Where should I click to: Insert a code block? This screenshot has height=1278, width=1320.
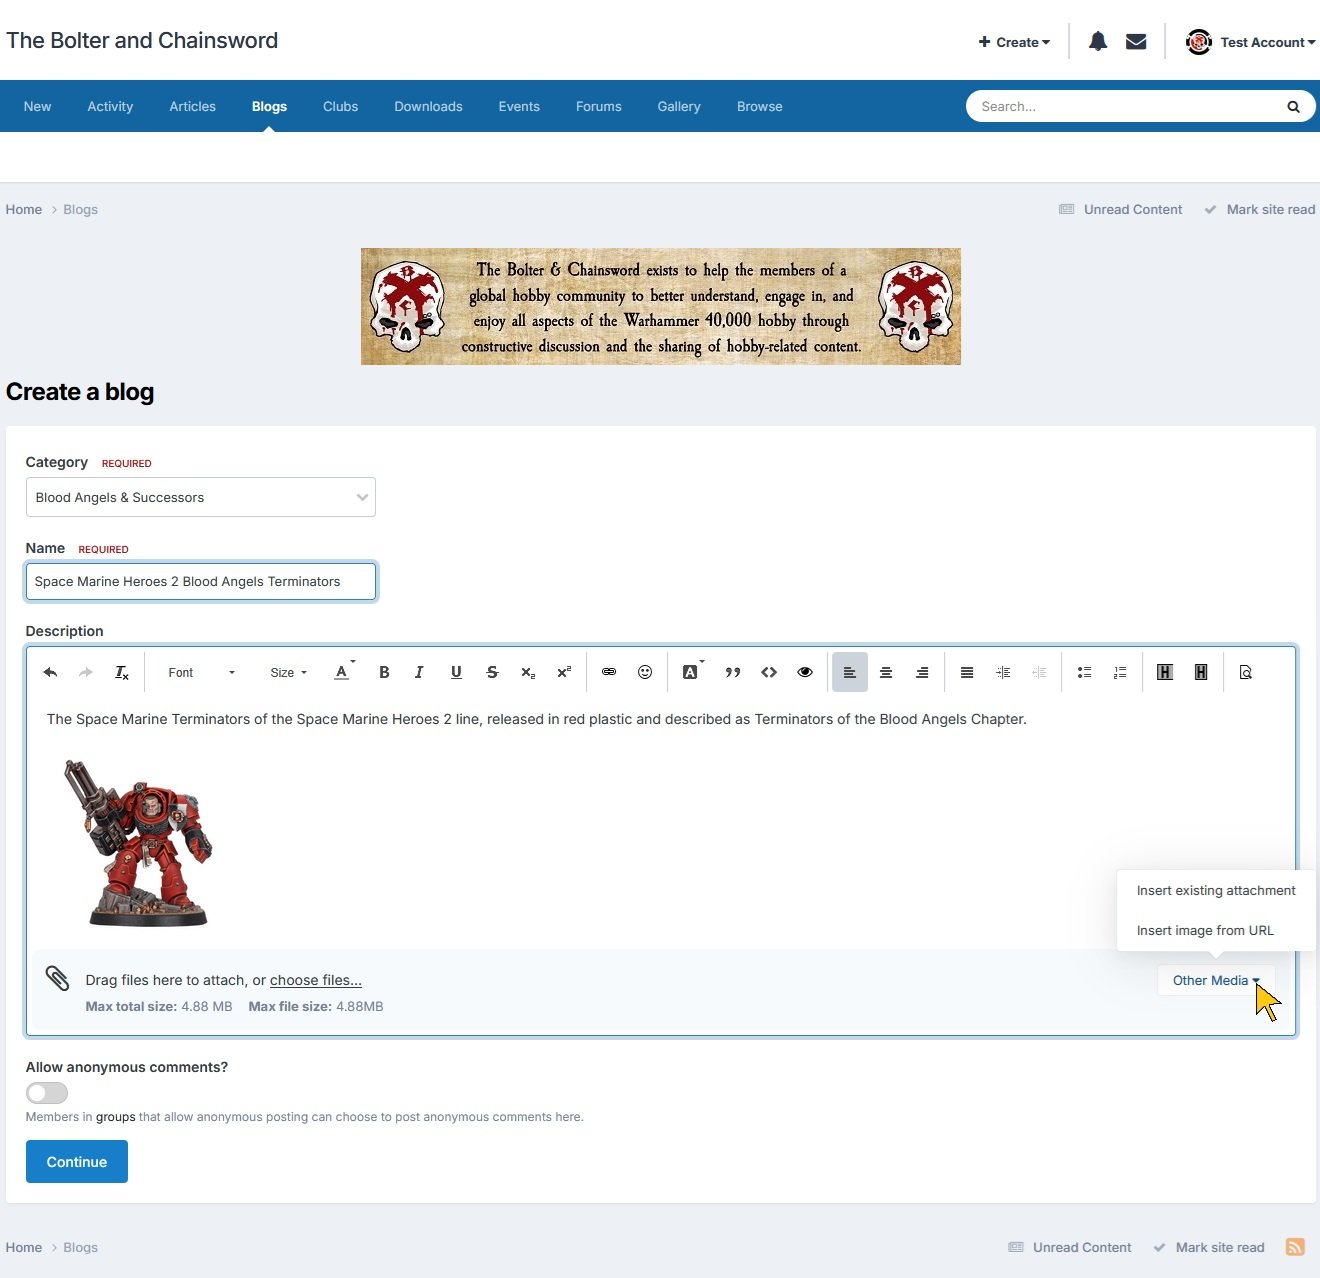pos(769,673)
